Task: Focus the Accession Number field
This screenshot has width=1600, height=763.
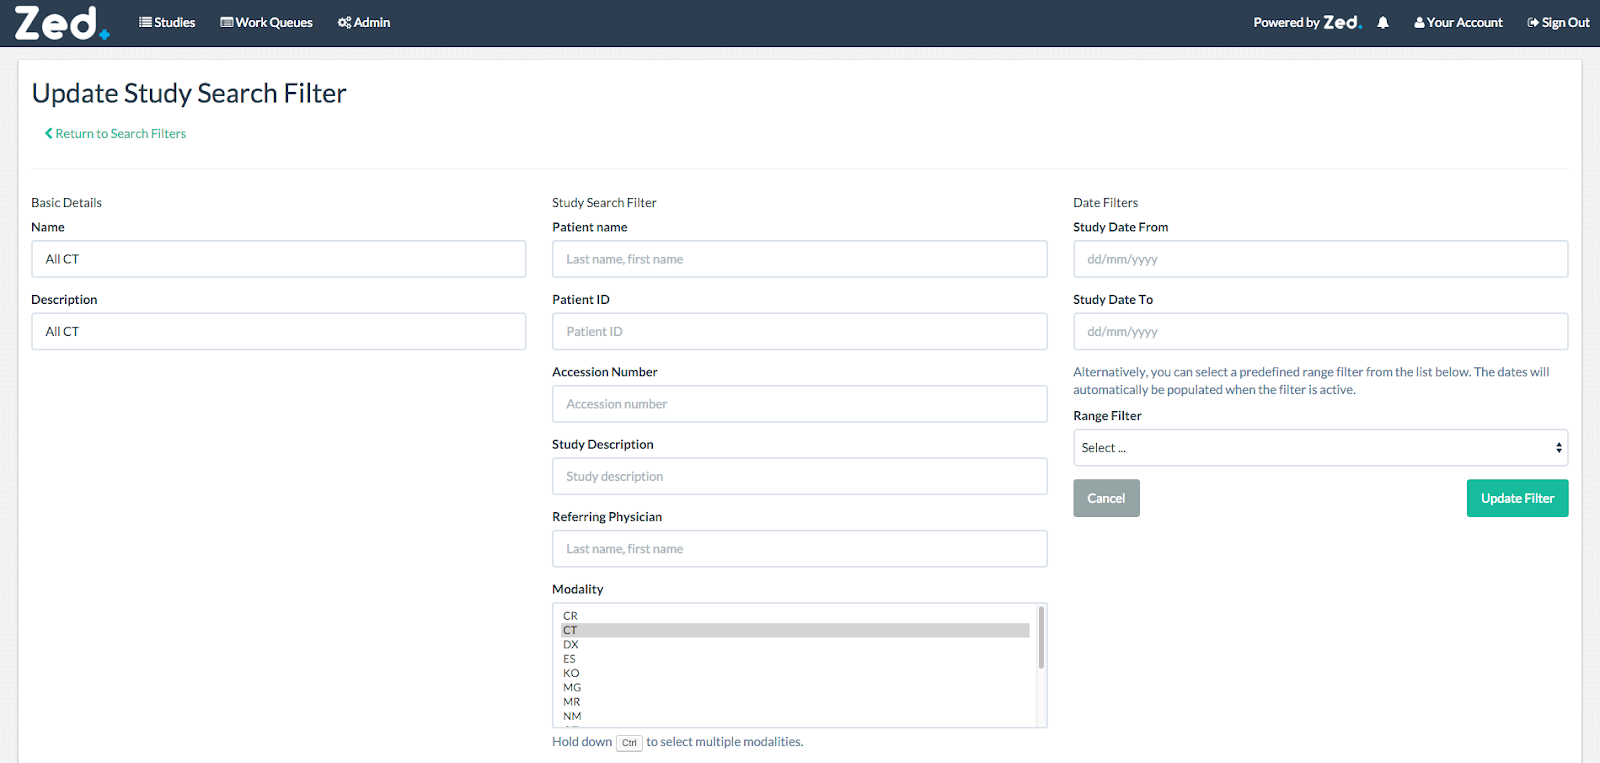Action: pyautogui.click(x=799, y=404)
